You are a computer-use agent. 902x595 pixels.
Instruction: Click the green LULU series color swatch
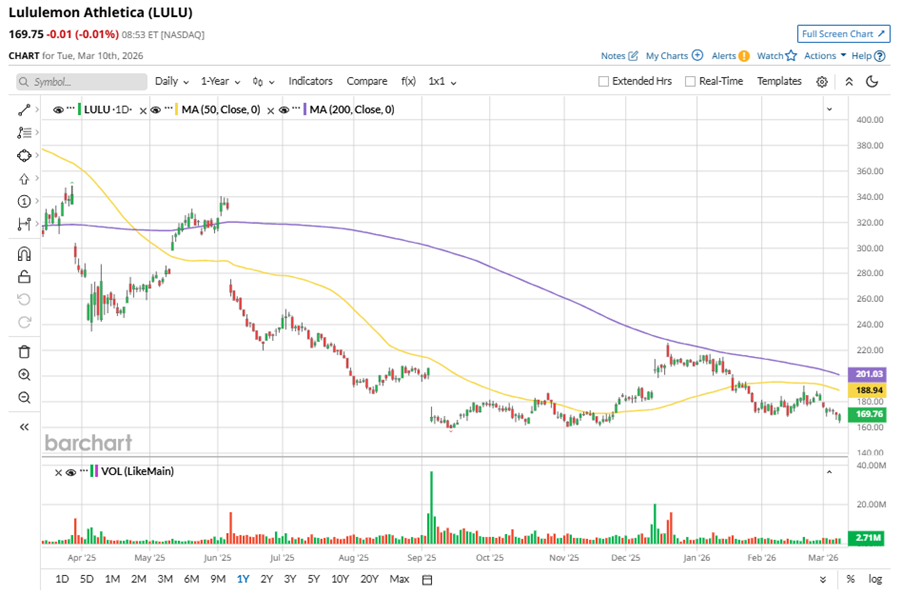79,109
